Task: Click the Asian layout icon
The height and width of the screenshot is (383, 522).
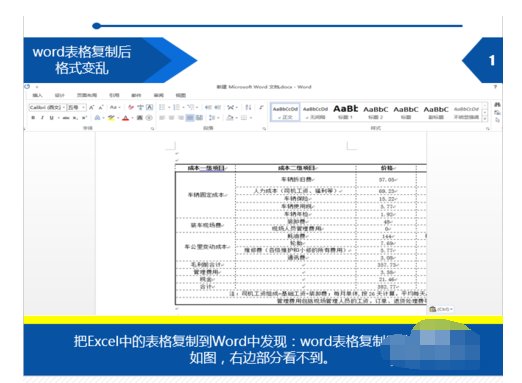Action: click(231, 107)
